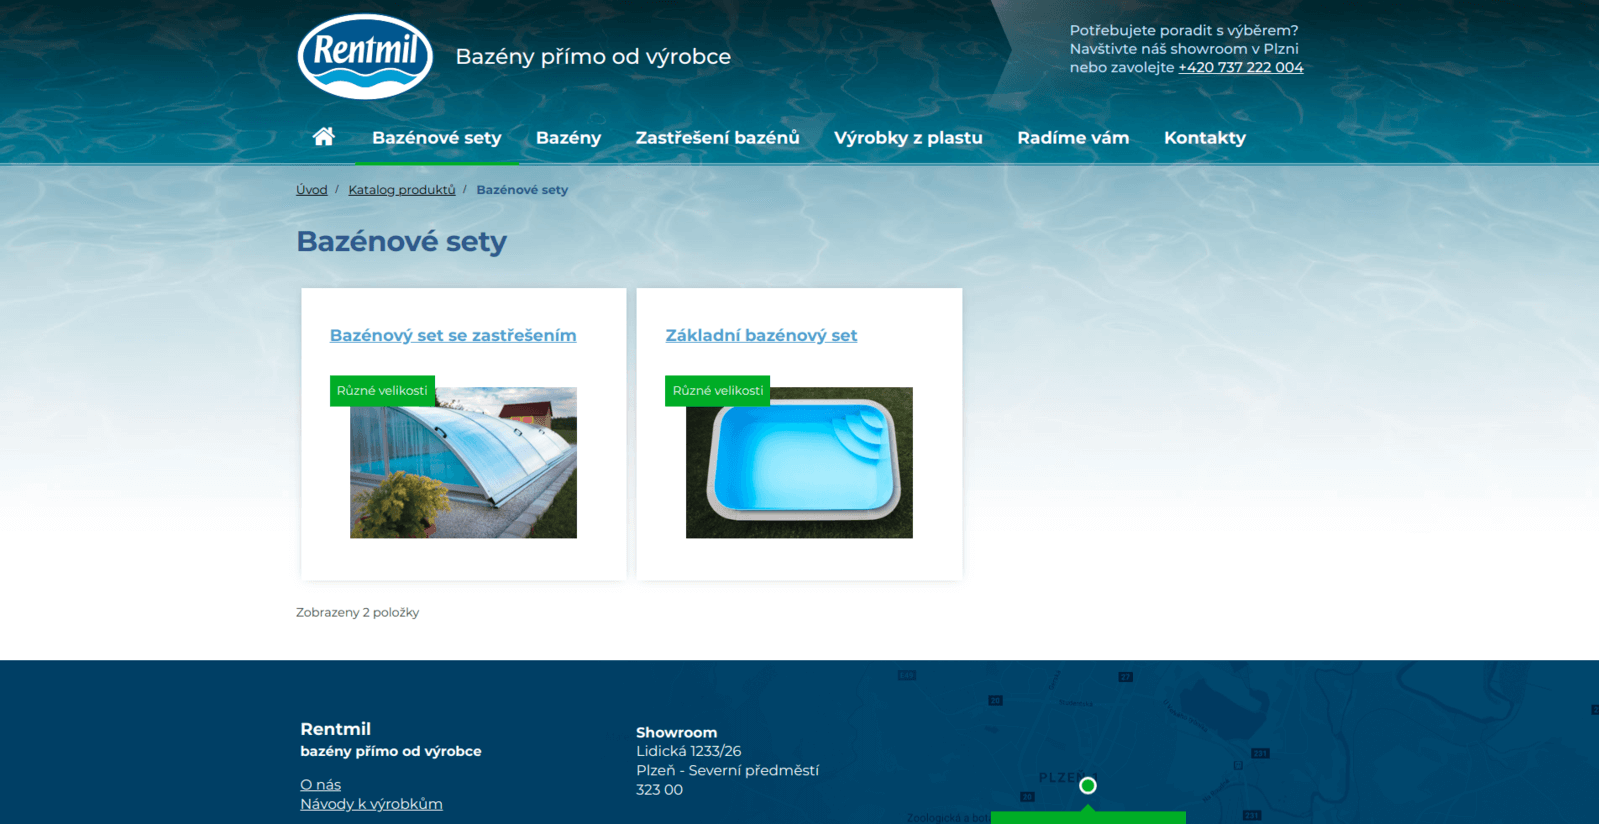Select Radíme vám in navigation
This screenshot has height=824, width=1599.
pos(1073,138)
